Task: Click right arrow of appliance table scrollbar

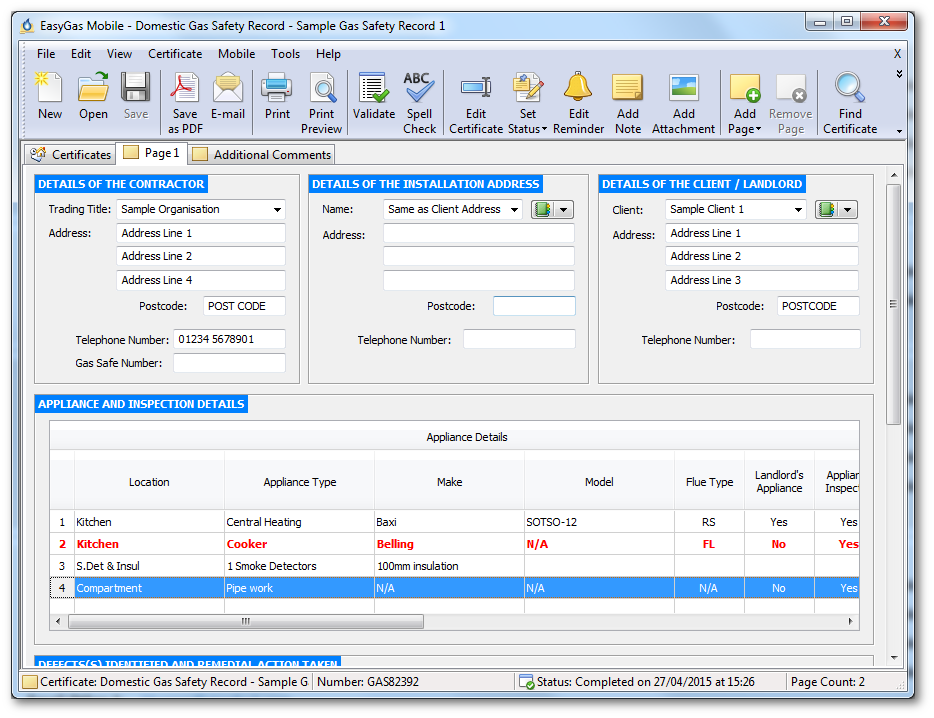Action: pos(850,621)
